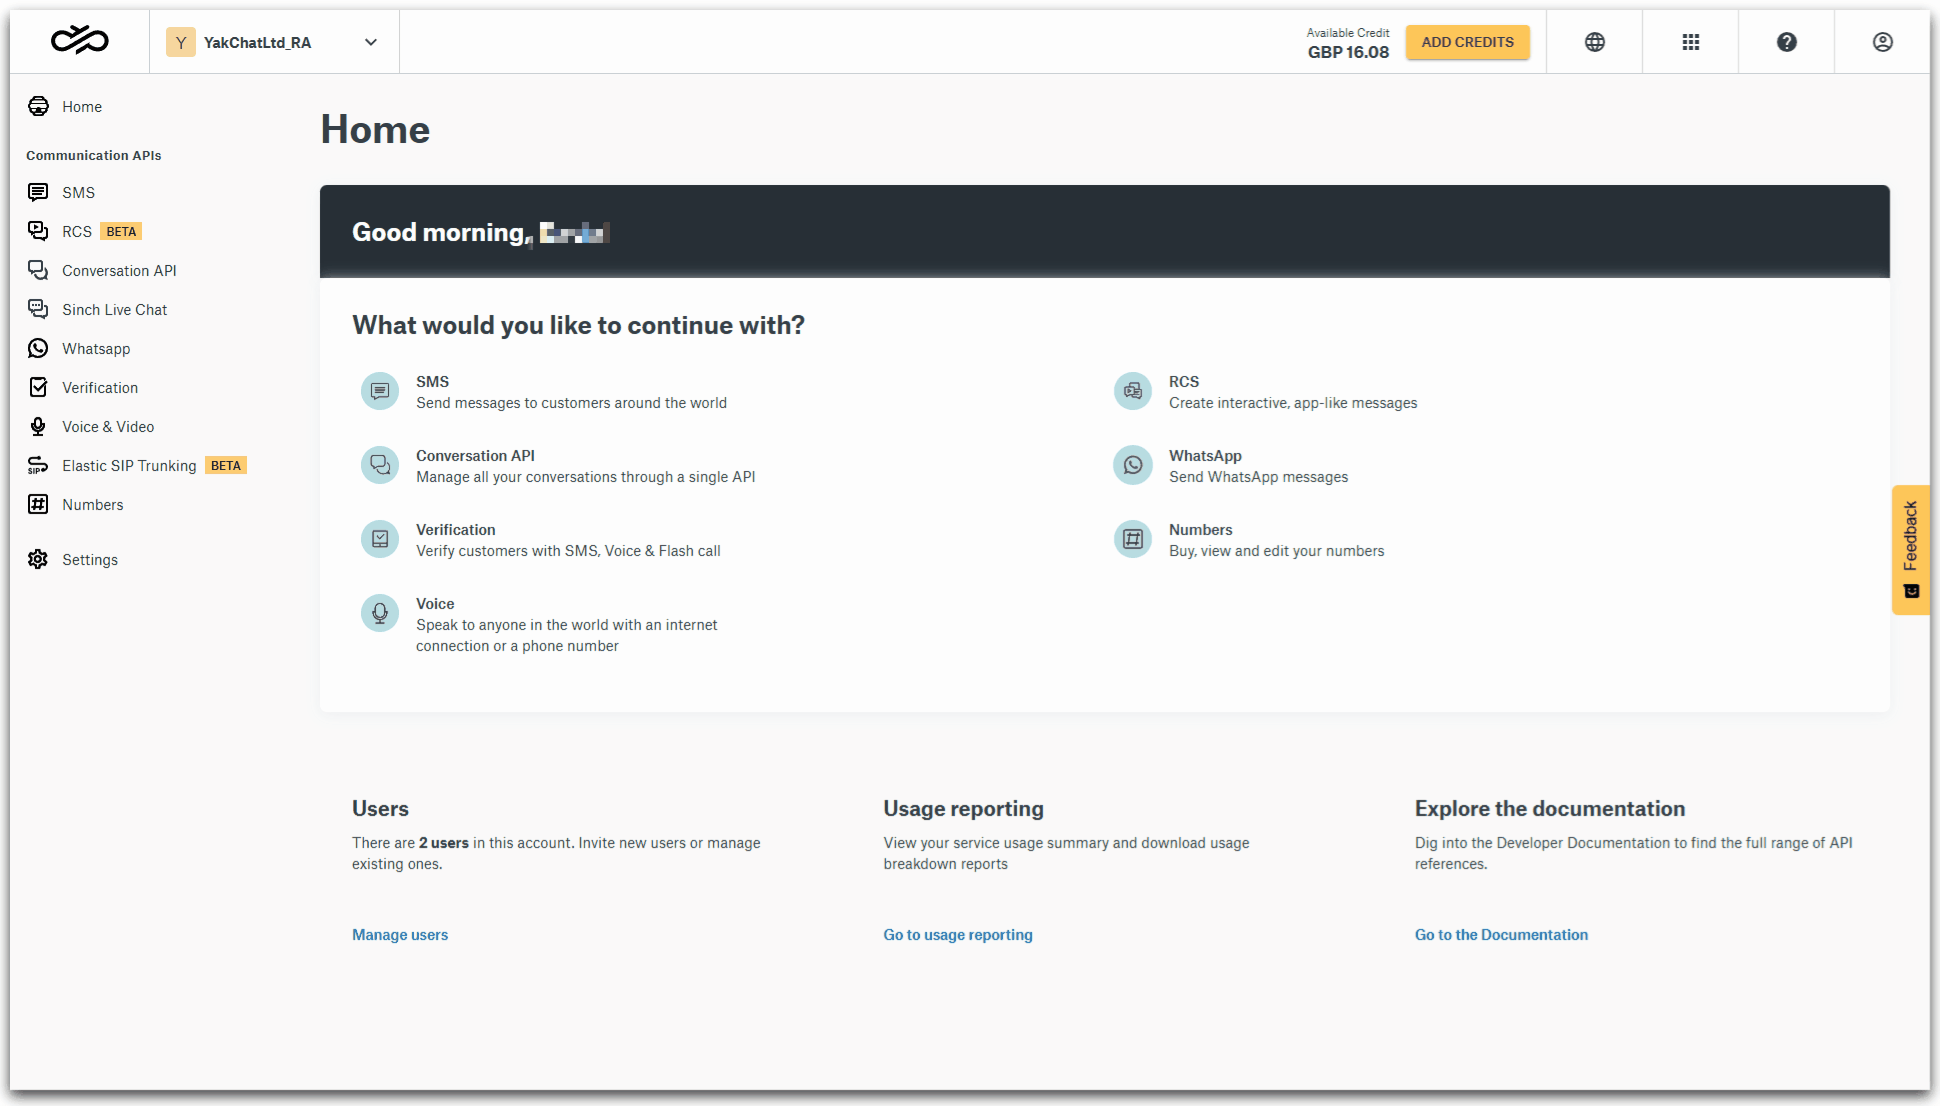The image size is (1940, 1106).
Task: Click the Numbers hash icon in main panel
Action: [x=1133, y=539]
